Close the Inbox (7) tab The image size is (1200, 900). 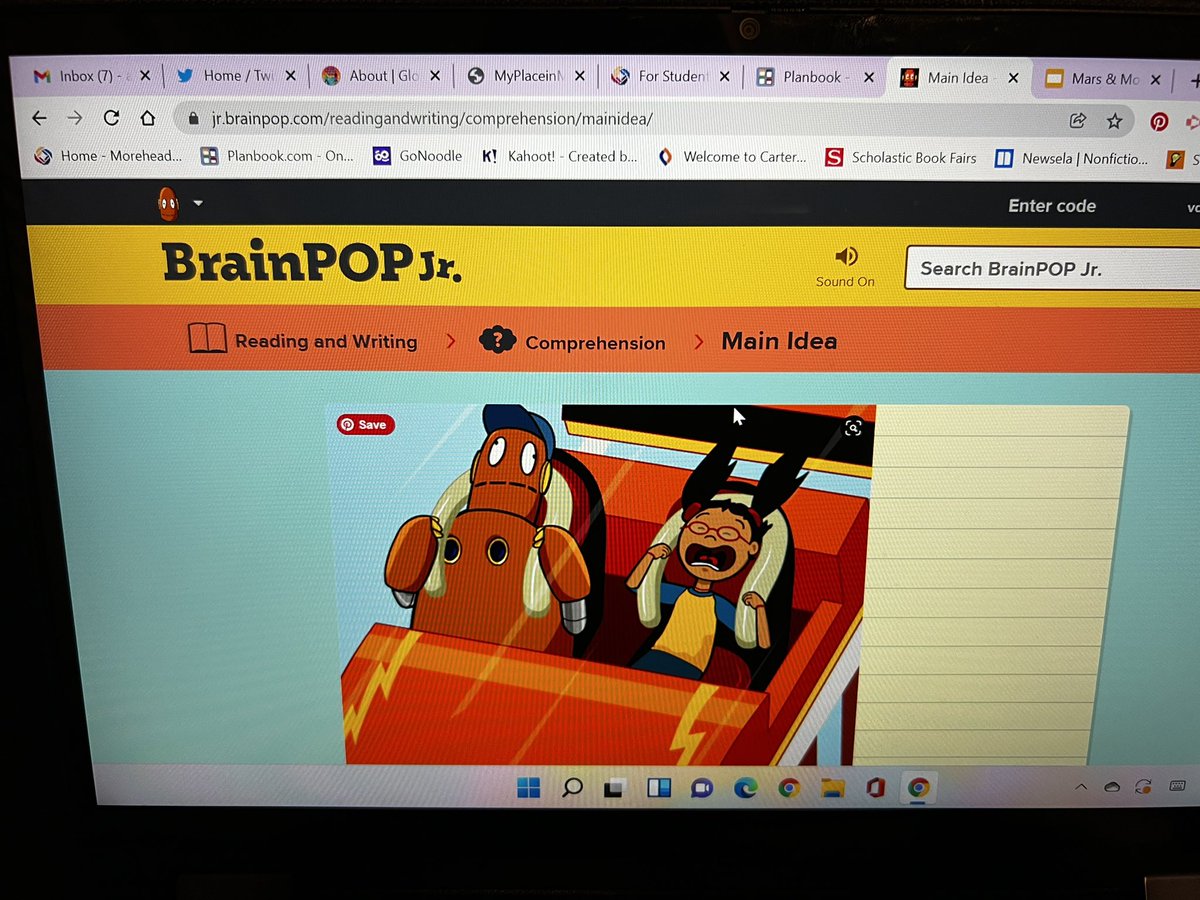coord(145,76)
